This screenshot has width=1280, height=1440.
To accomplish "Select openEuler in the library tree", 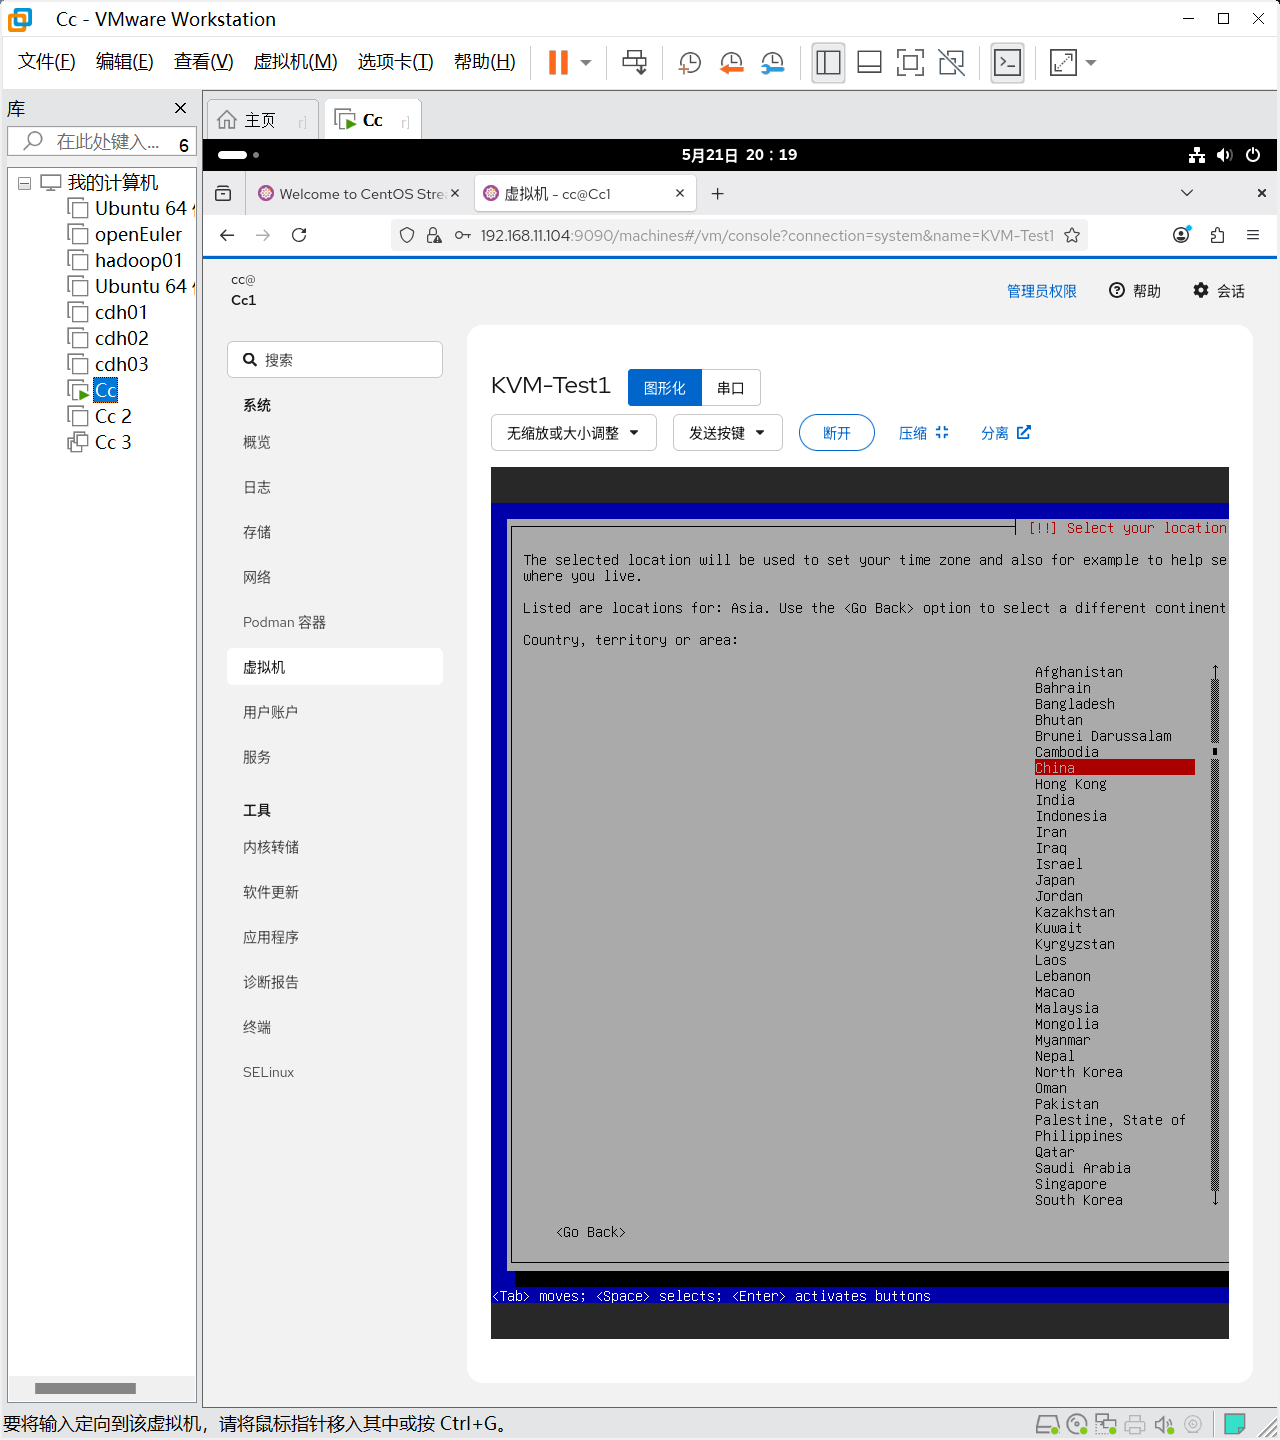I will click(x=138, y=234).
